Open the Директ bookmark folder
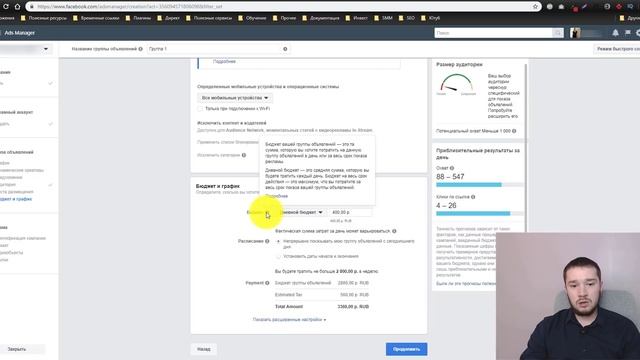 pos(168,18)
